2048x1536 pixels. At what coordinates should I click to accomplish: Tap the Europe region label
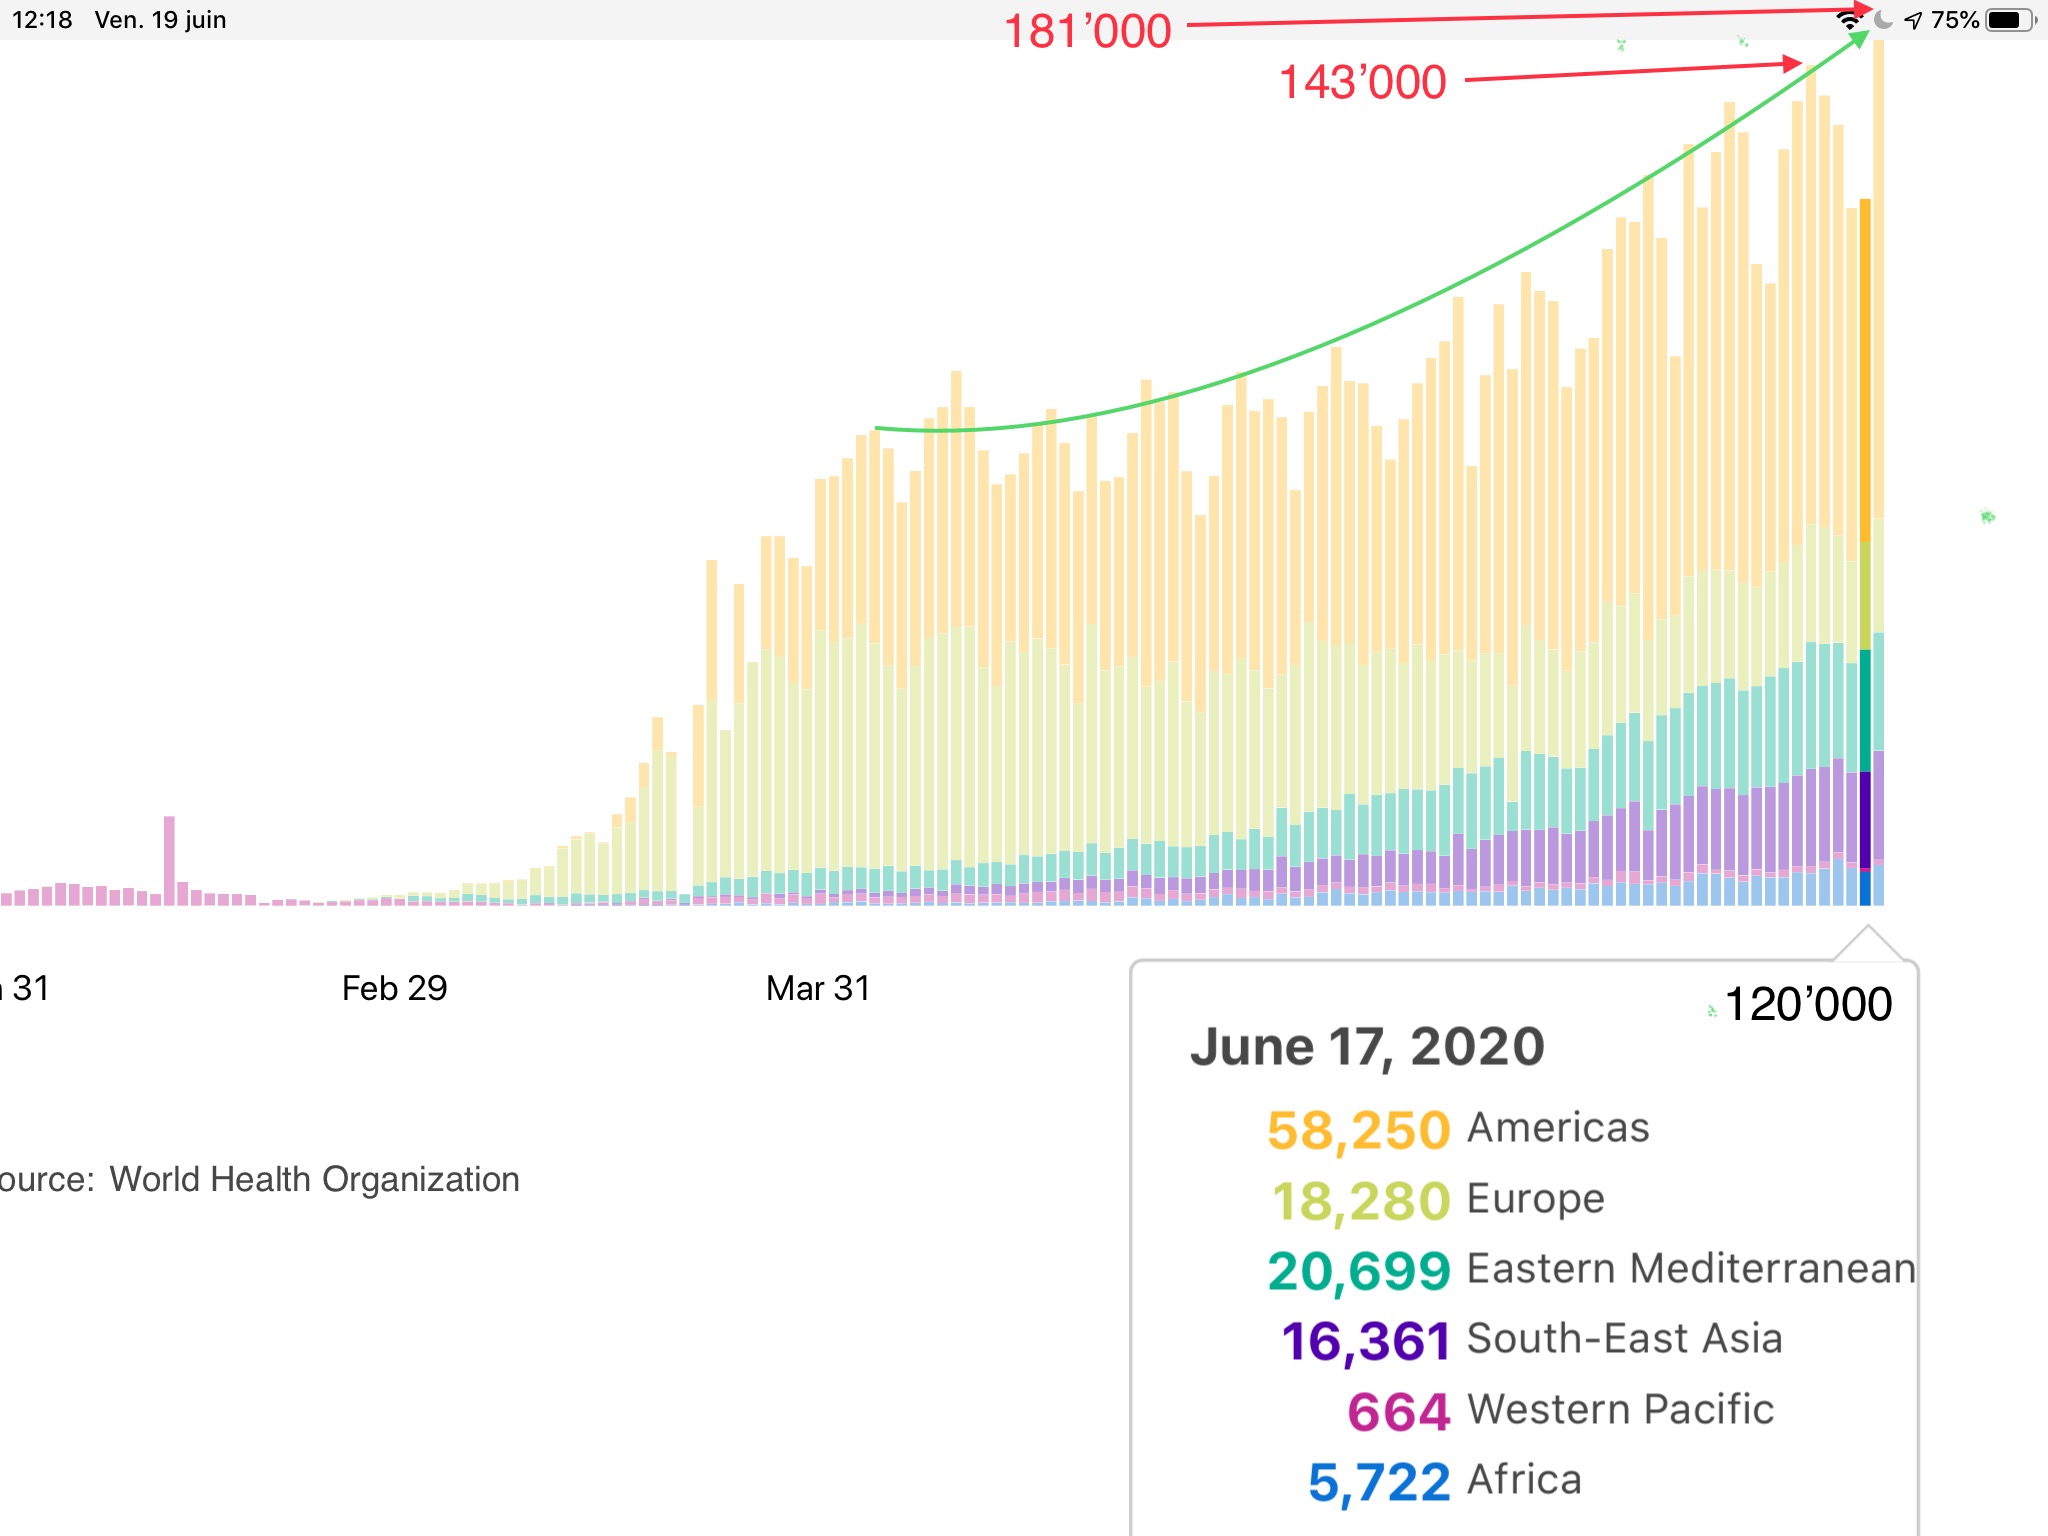pyautogui.click(x=1536, y=1199)
